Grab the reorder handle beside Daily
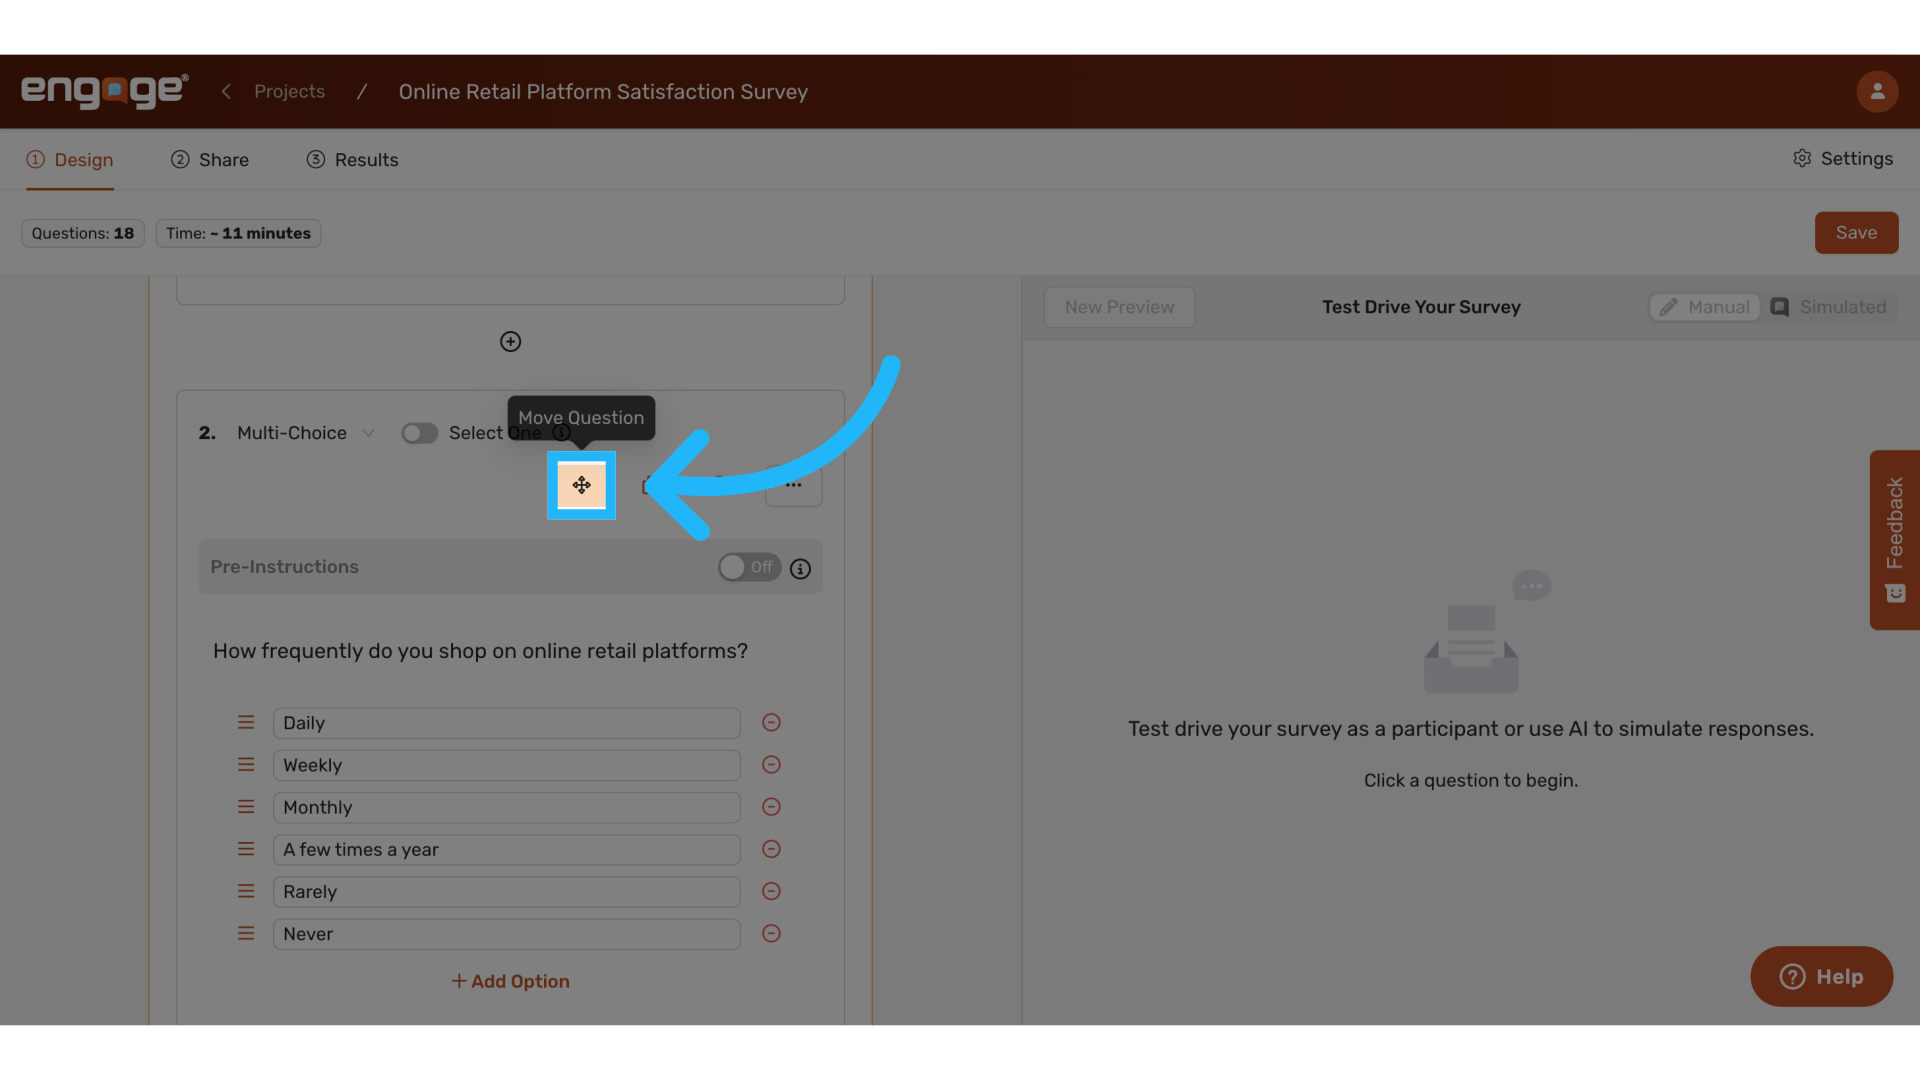The width and height of the screenshot is (1920, 1080). point(246,723)
